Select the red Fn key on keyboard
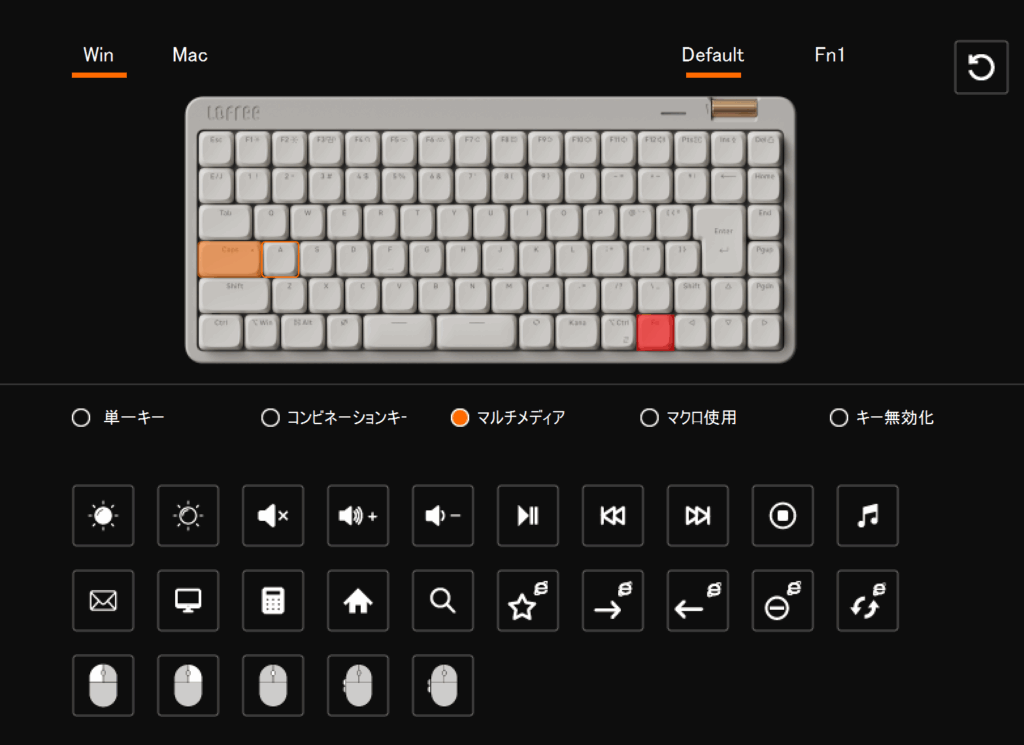This screenshot has height=745, width=1024. 655,332
